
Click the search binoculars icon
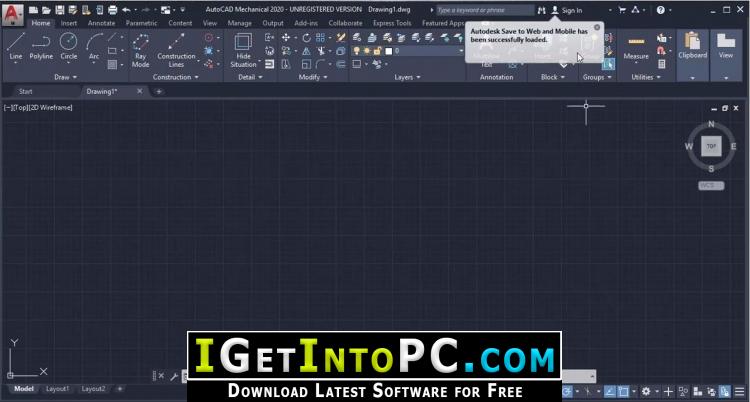click(541, 10)
